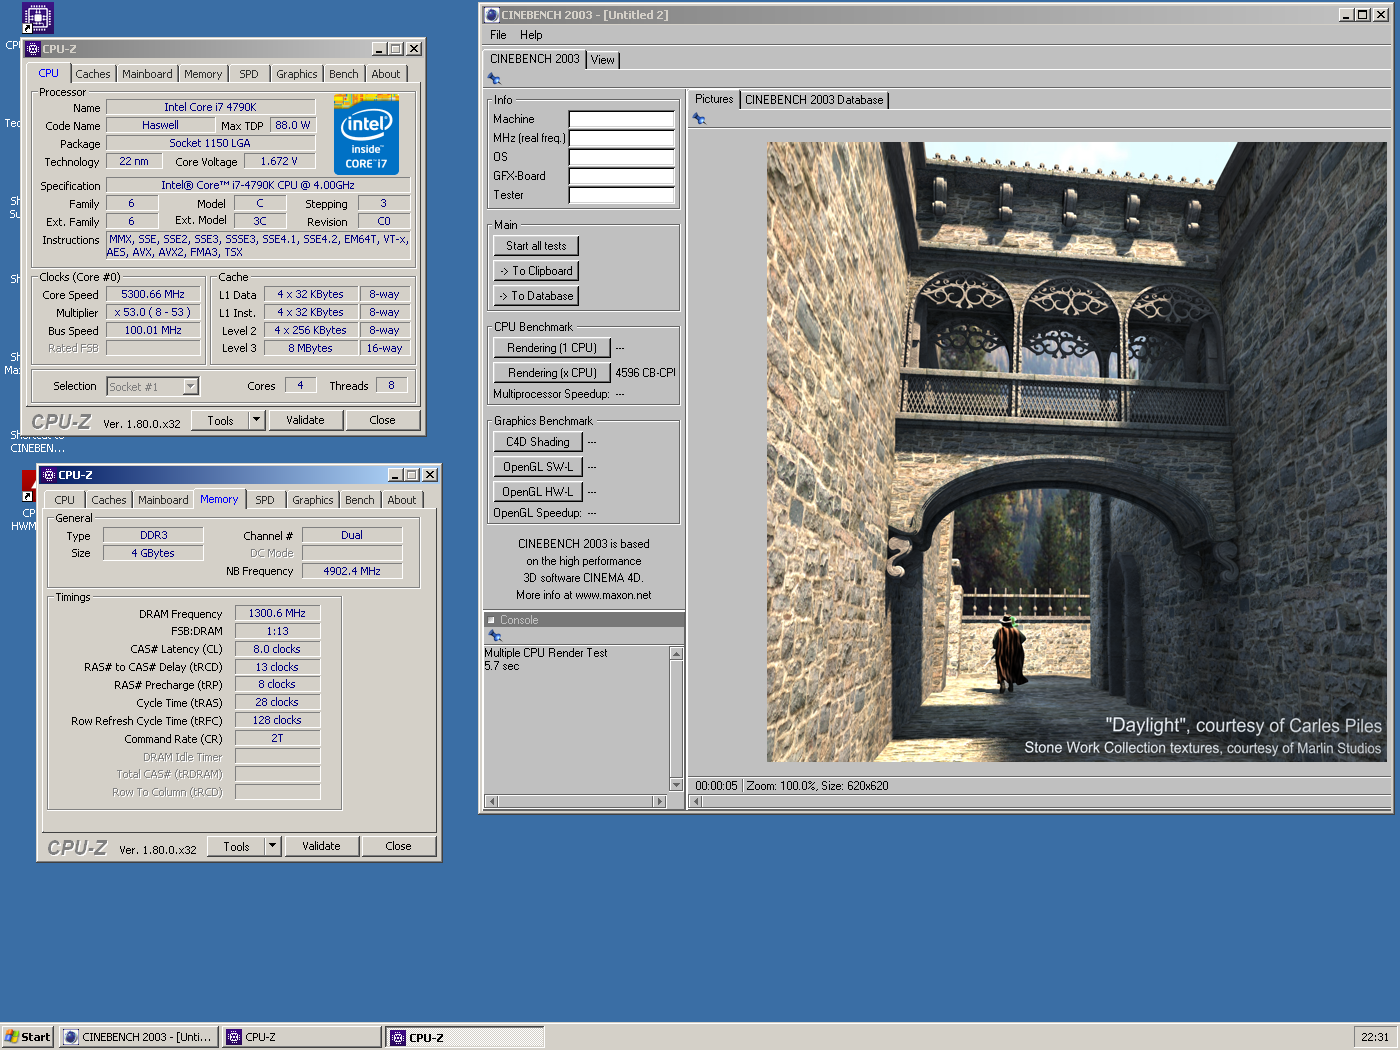Click Core Speed value 5300.66 MHz
This screenshot has width=1400, height=1050.
[153, 295]
